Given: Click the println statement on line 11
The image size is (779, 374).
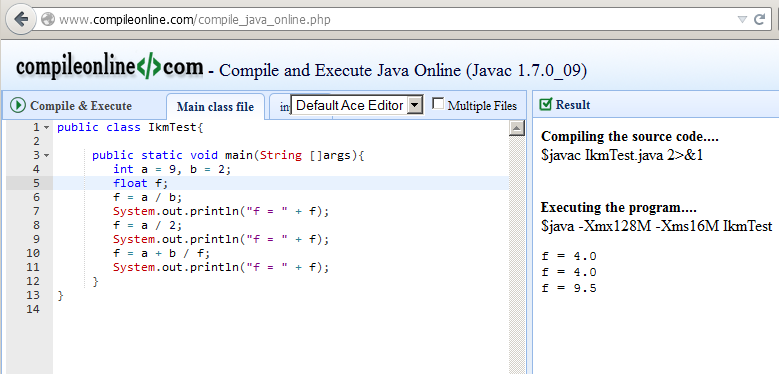Looking at the screenshot, I should 221,267.
